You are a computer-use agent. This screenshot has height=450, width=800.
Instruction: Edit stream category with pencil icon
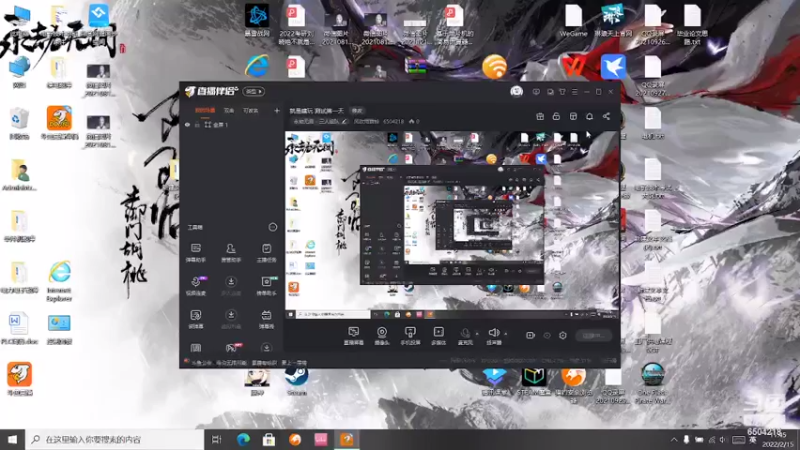point(345,121)
